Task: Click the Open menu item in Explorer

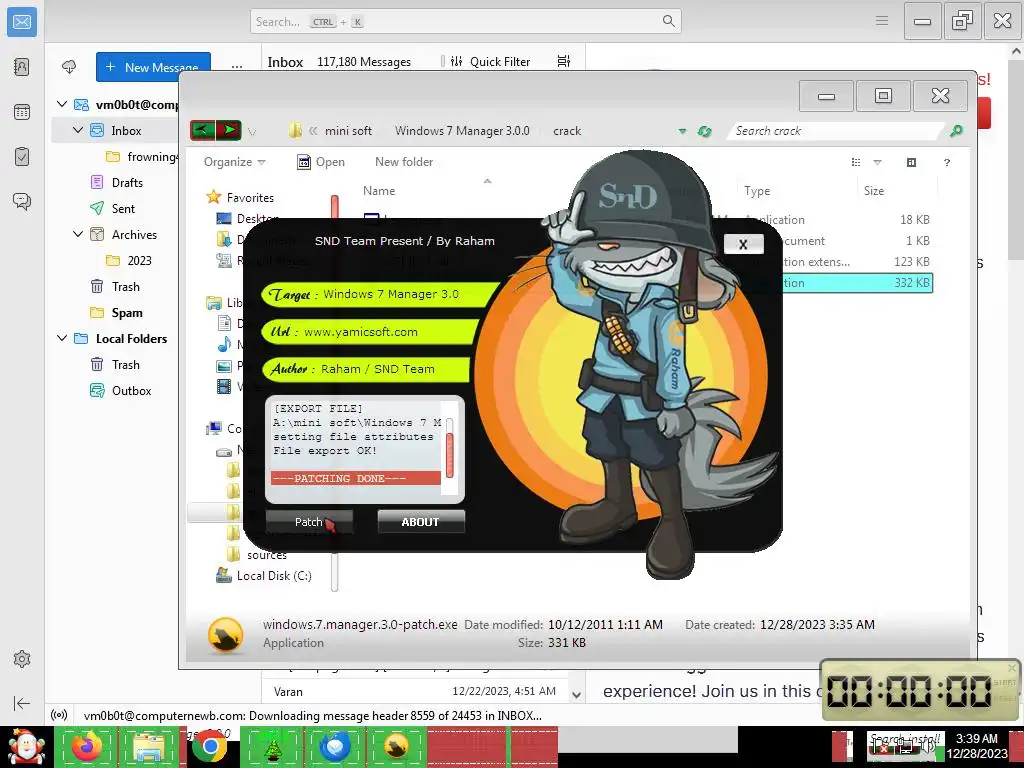Action: pyautogui.click(x=321, y=162)
